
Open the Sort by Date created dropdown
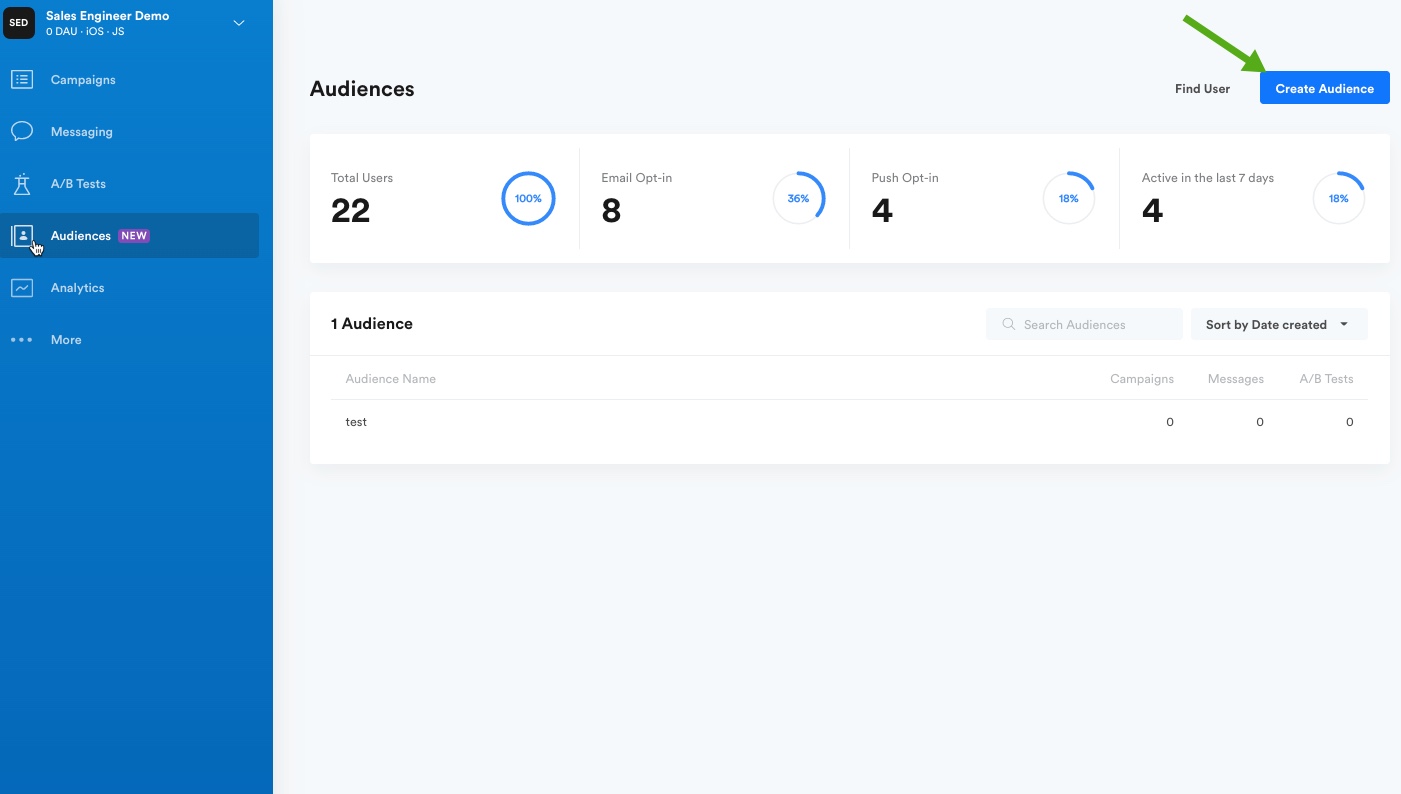[x=1278, y=324]
